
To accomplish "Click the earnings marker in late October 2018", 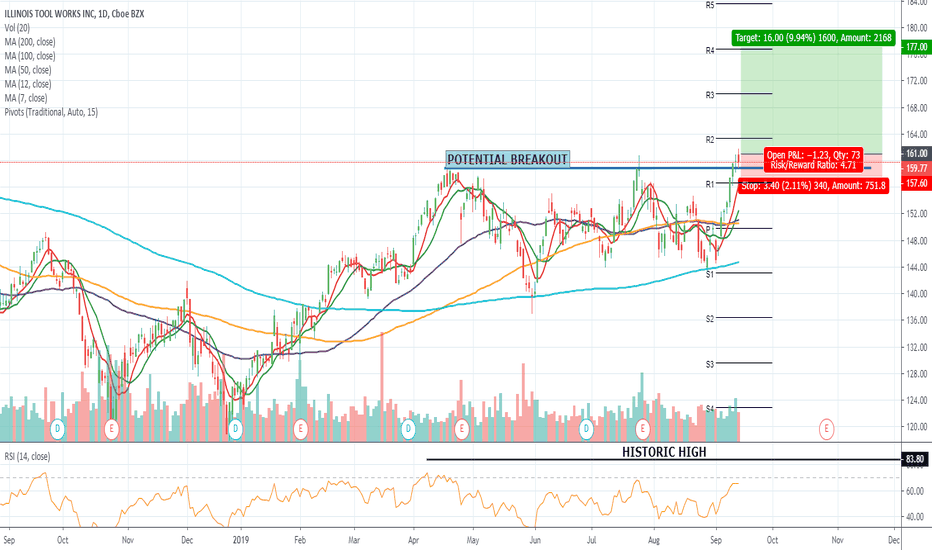I will pyautogui.click(x=111, y=428).
